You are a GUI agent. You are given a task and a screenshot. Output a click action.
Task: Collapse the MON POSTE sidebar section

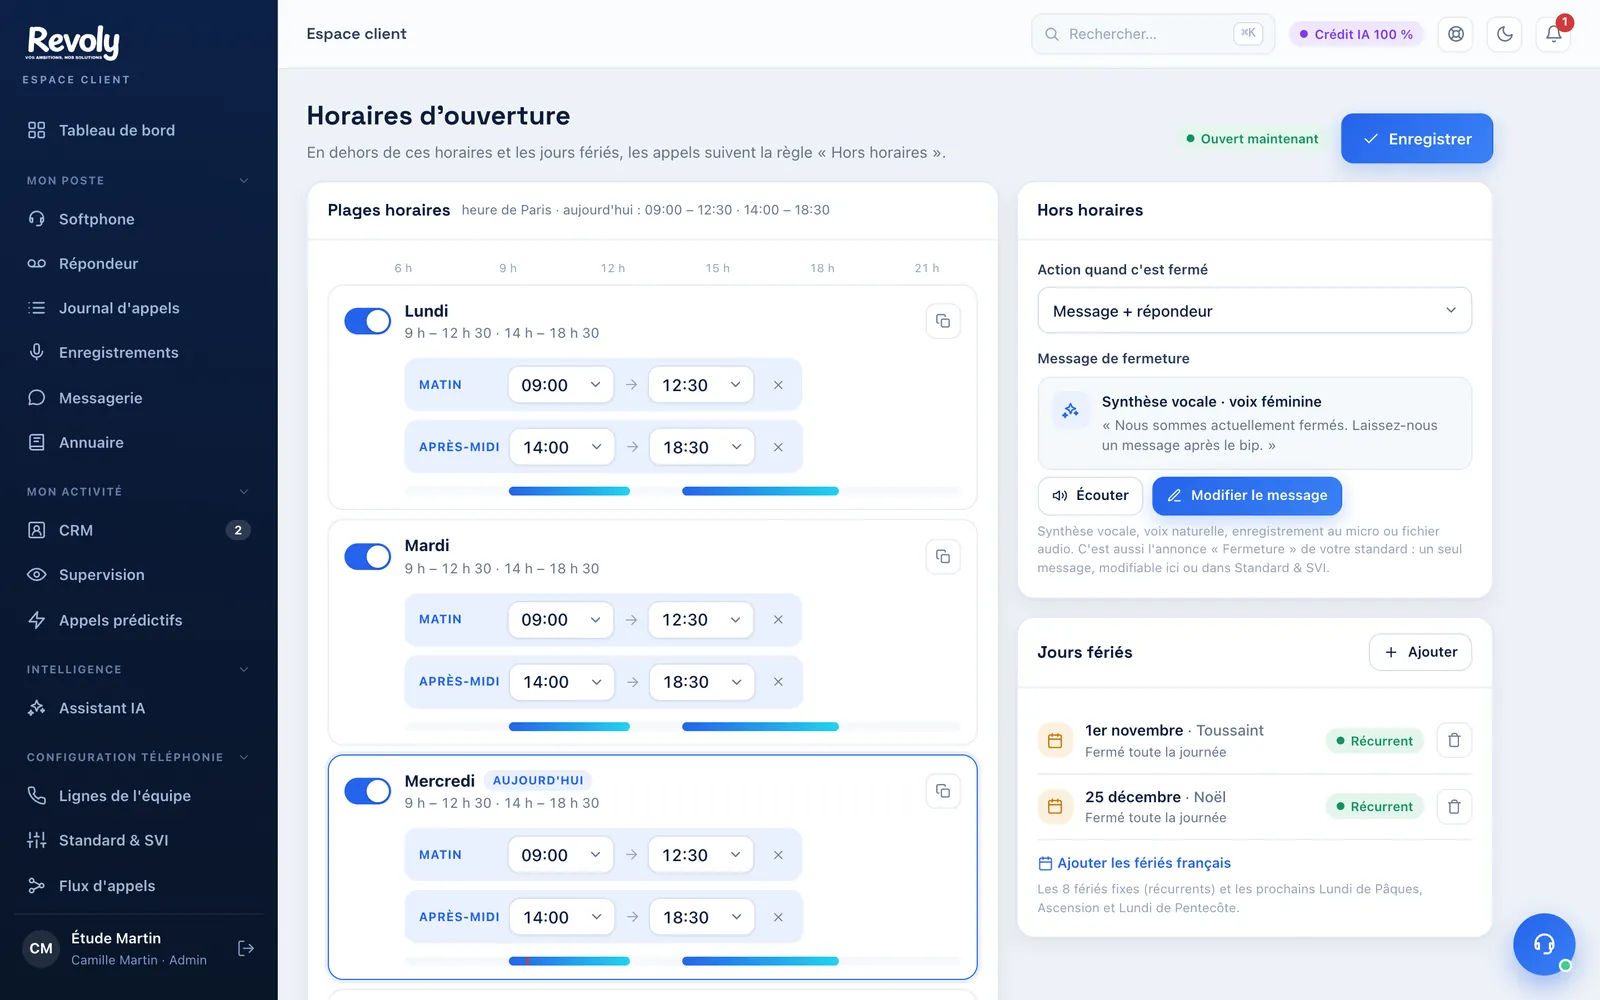pos(244,181)
